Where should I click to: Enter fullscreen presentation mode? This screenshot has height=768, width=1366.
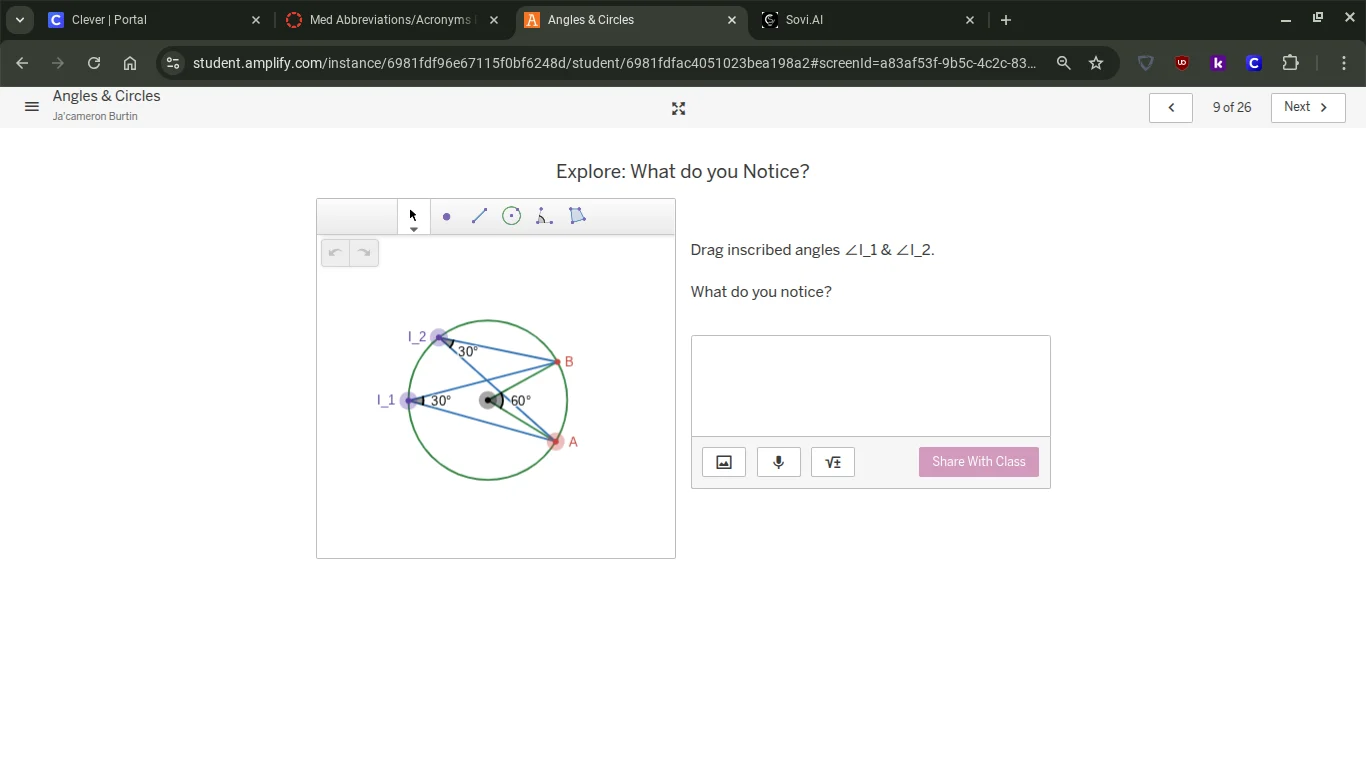pos(678,108)
